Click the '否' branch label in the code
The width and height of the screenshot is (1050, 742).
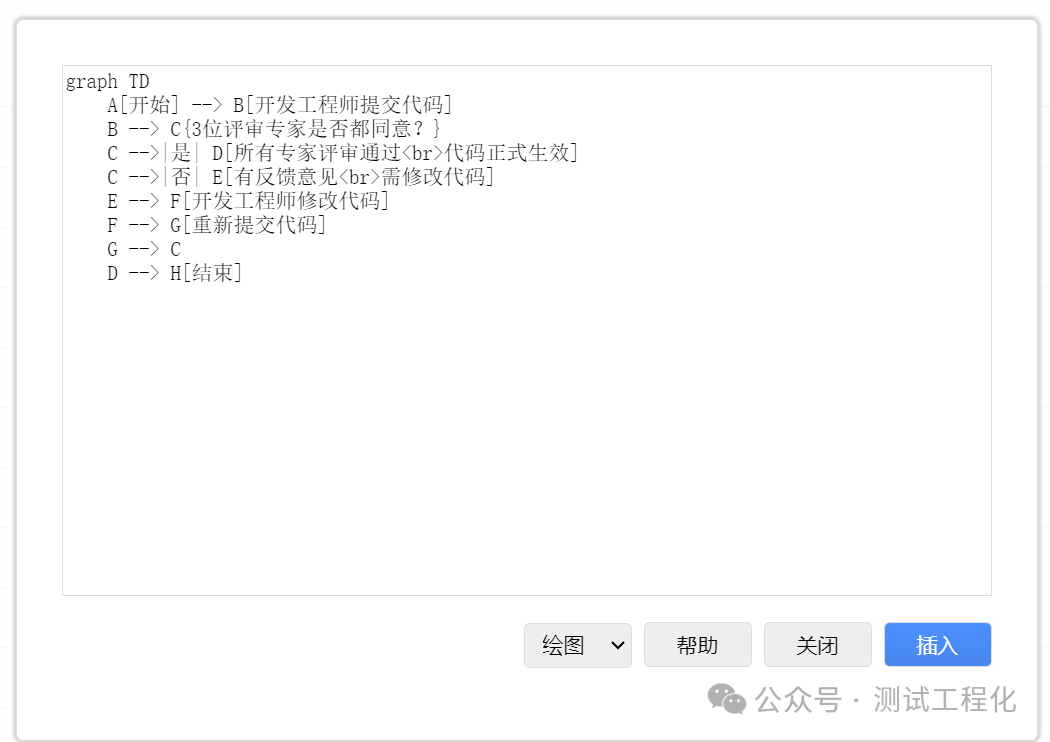(181, 177)
